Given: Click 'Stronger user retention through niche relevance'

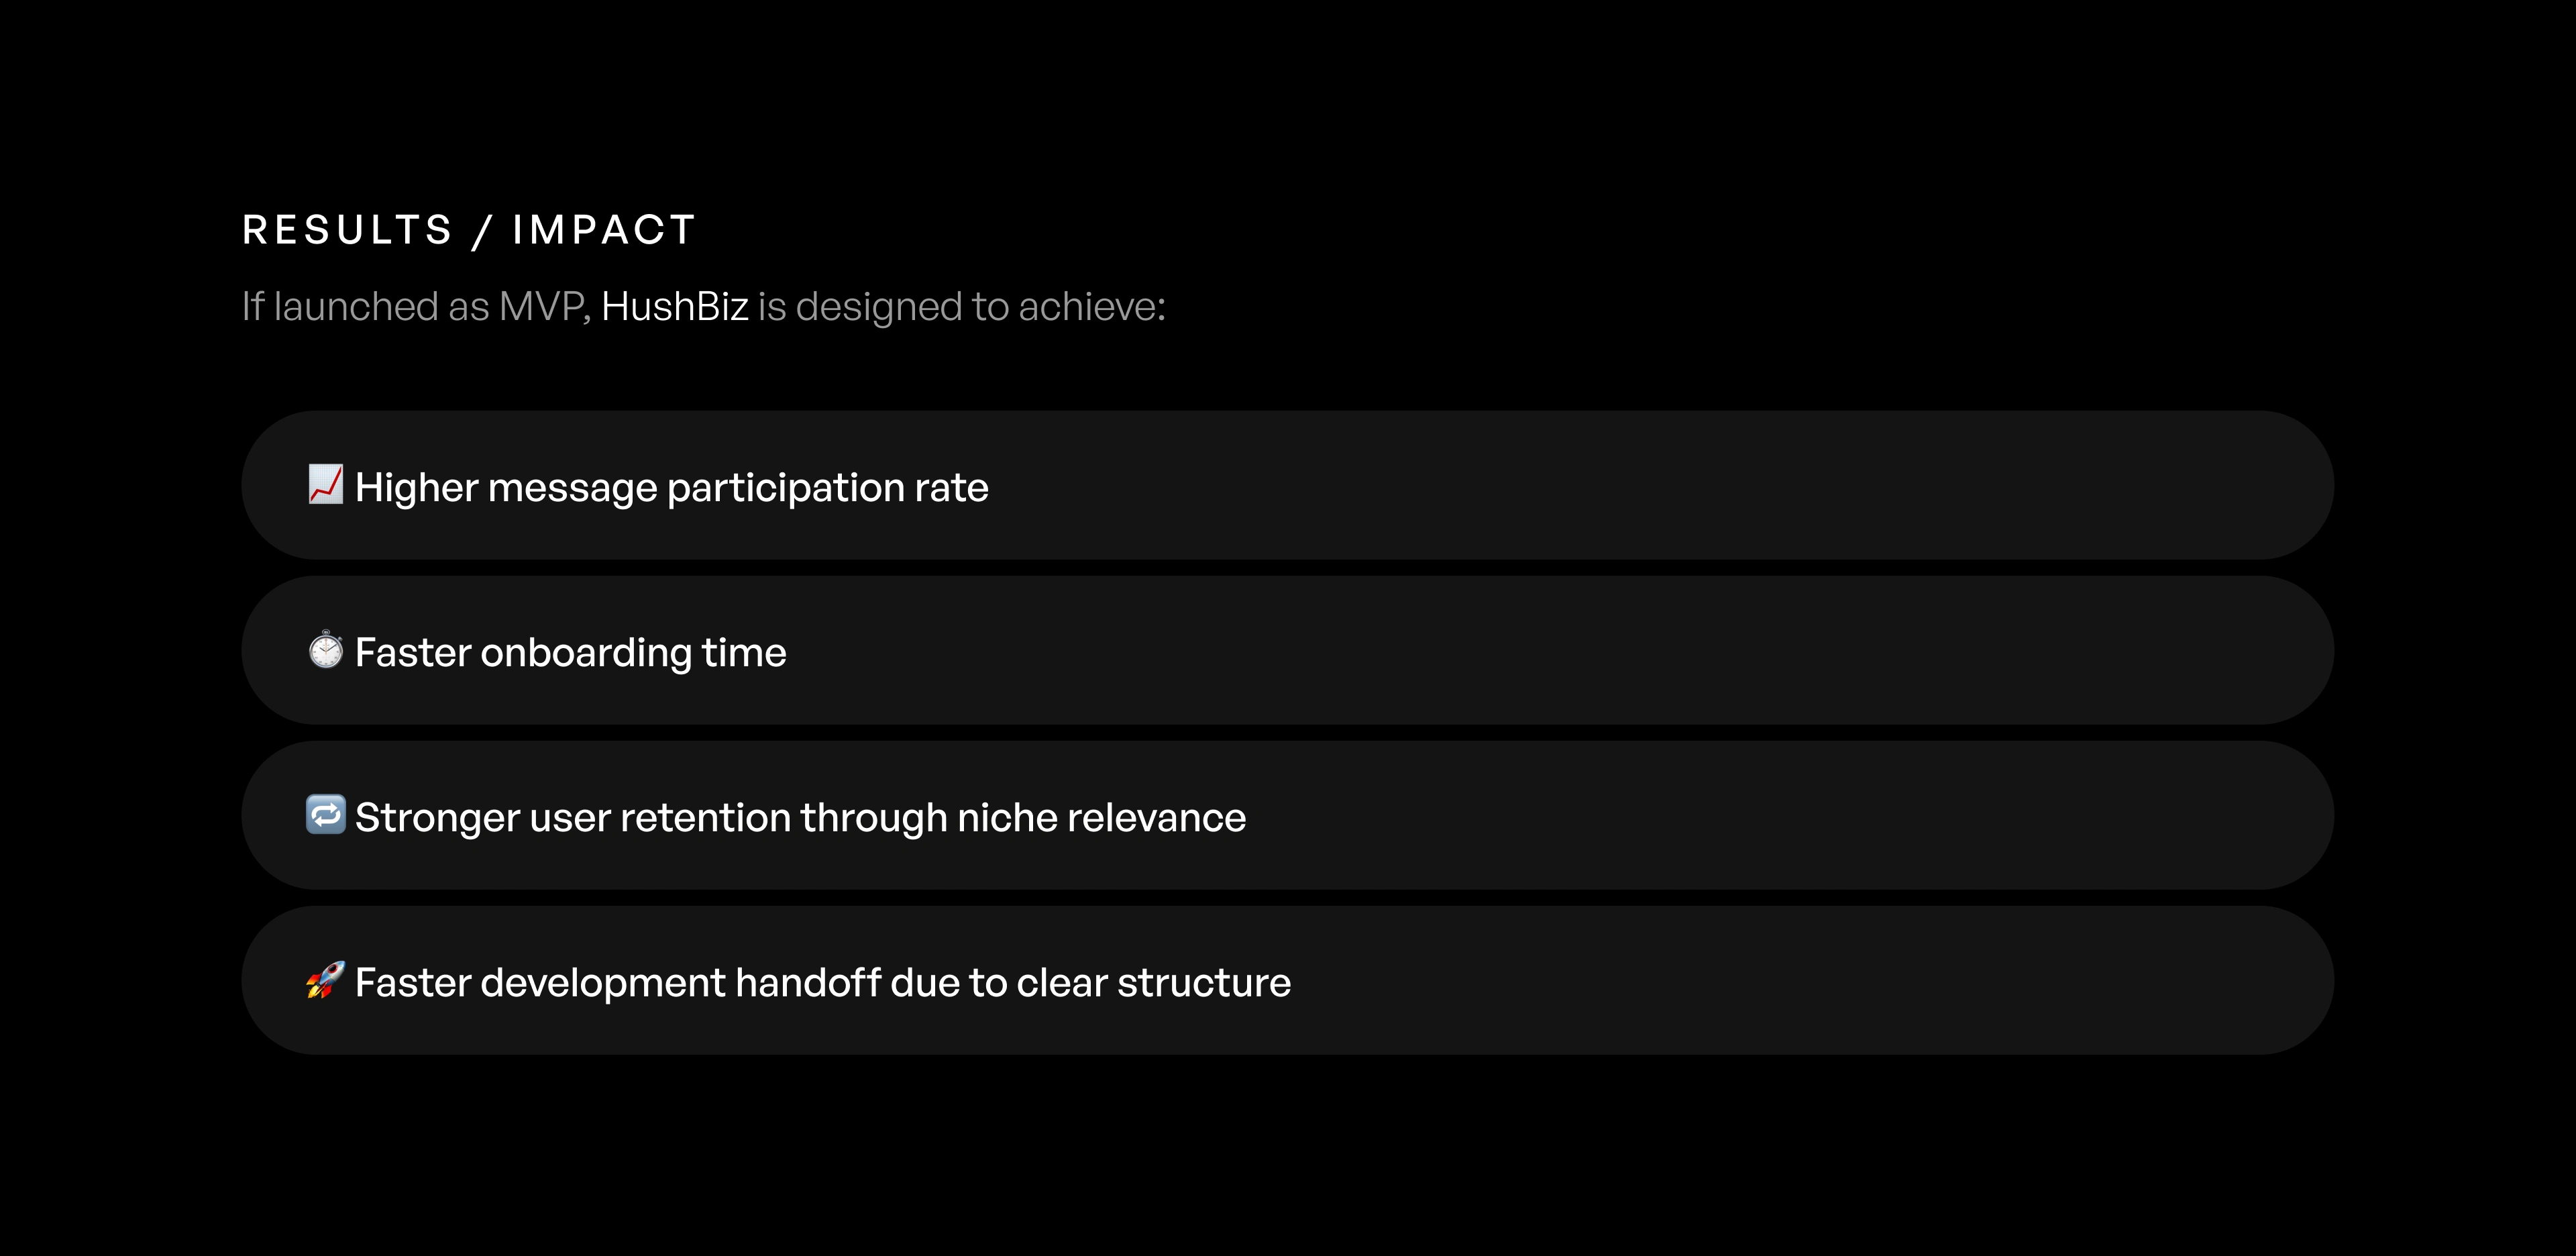Looking at the screenshot, I should click(801, 818).
